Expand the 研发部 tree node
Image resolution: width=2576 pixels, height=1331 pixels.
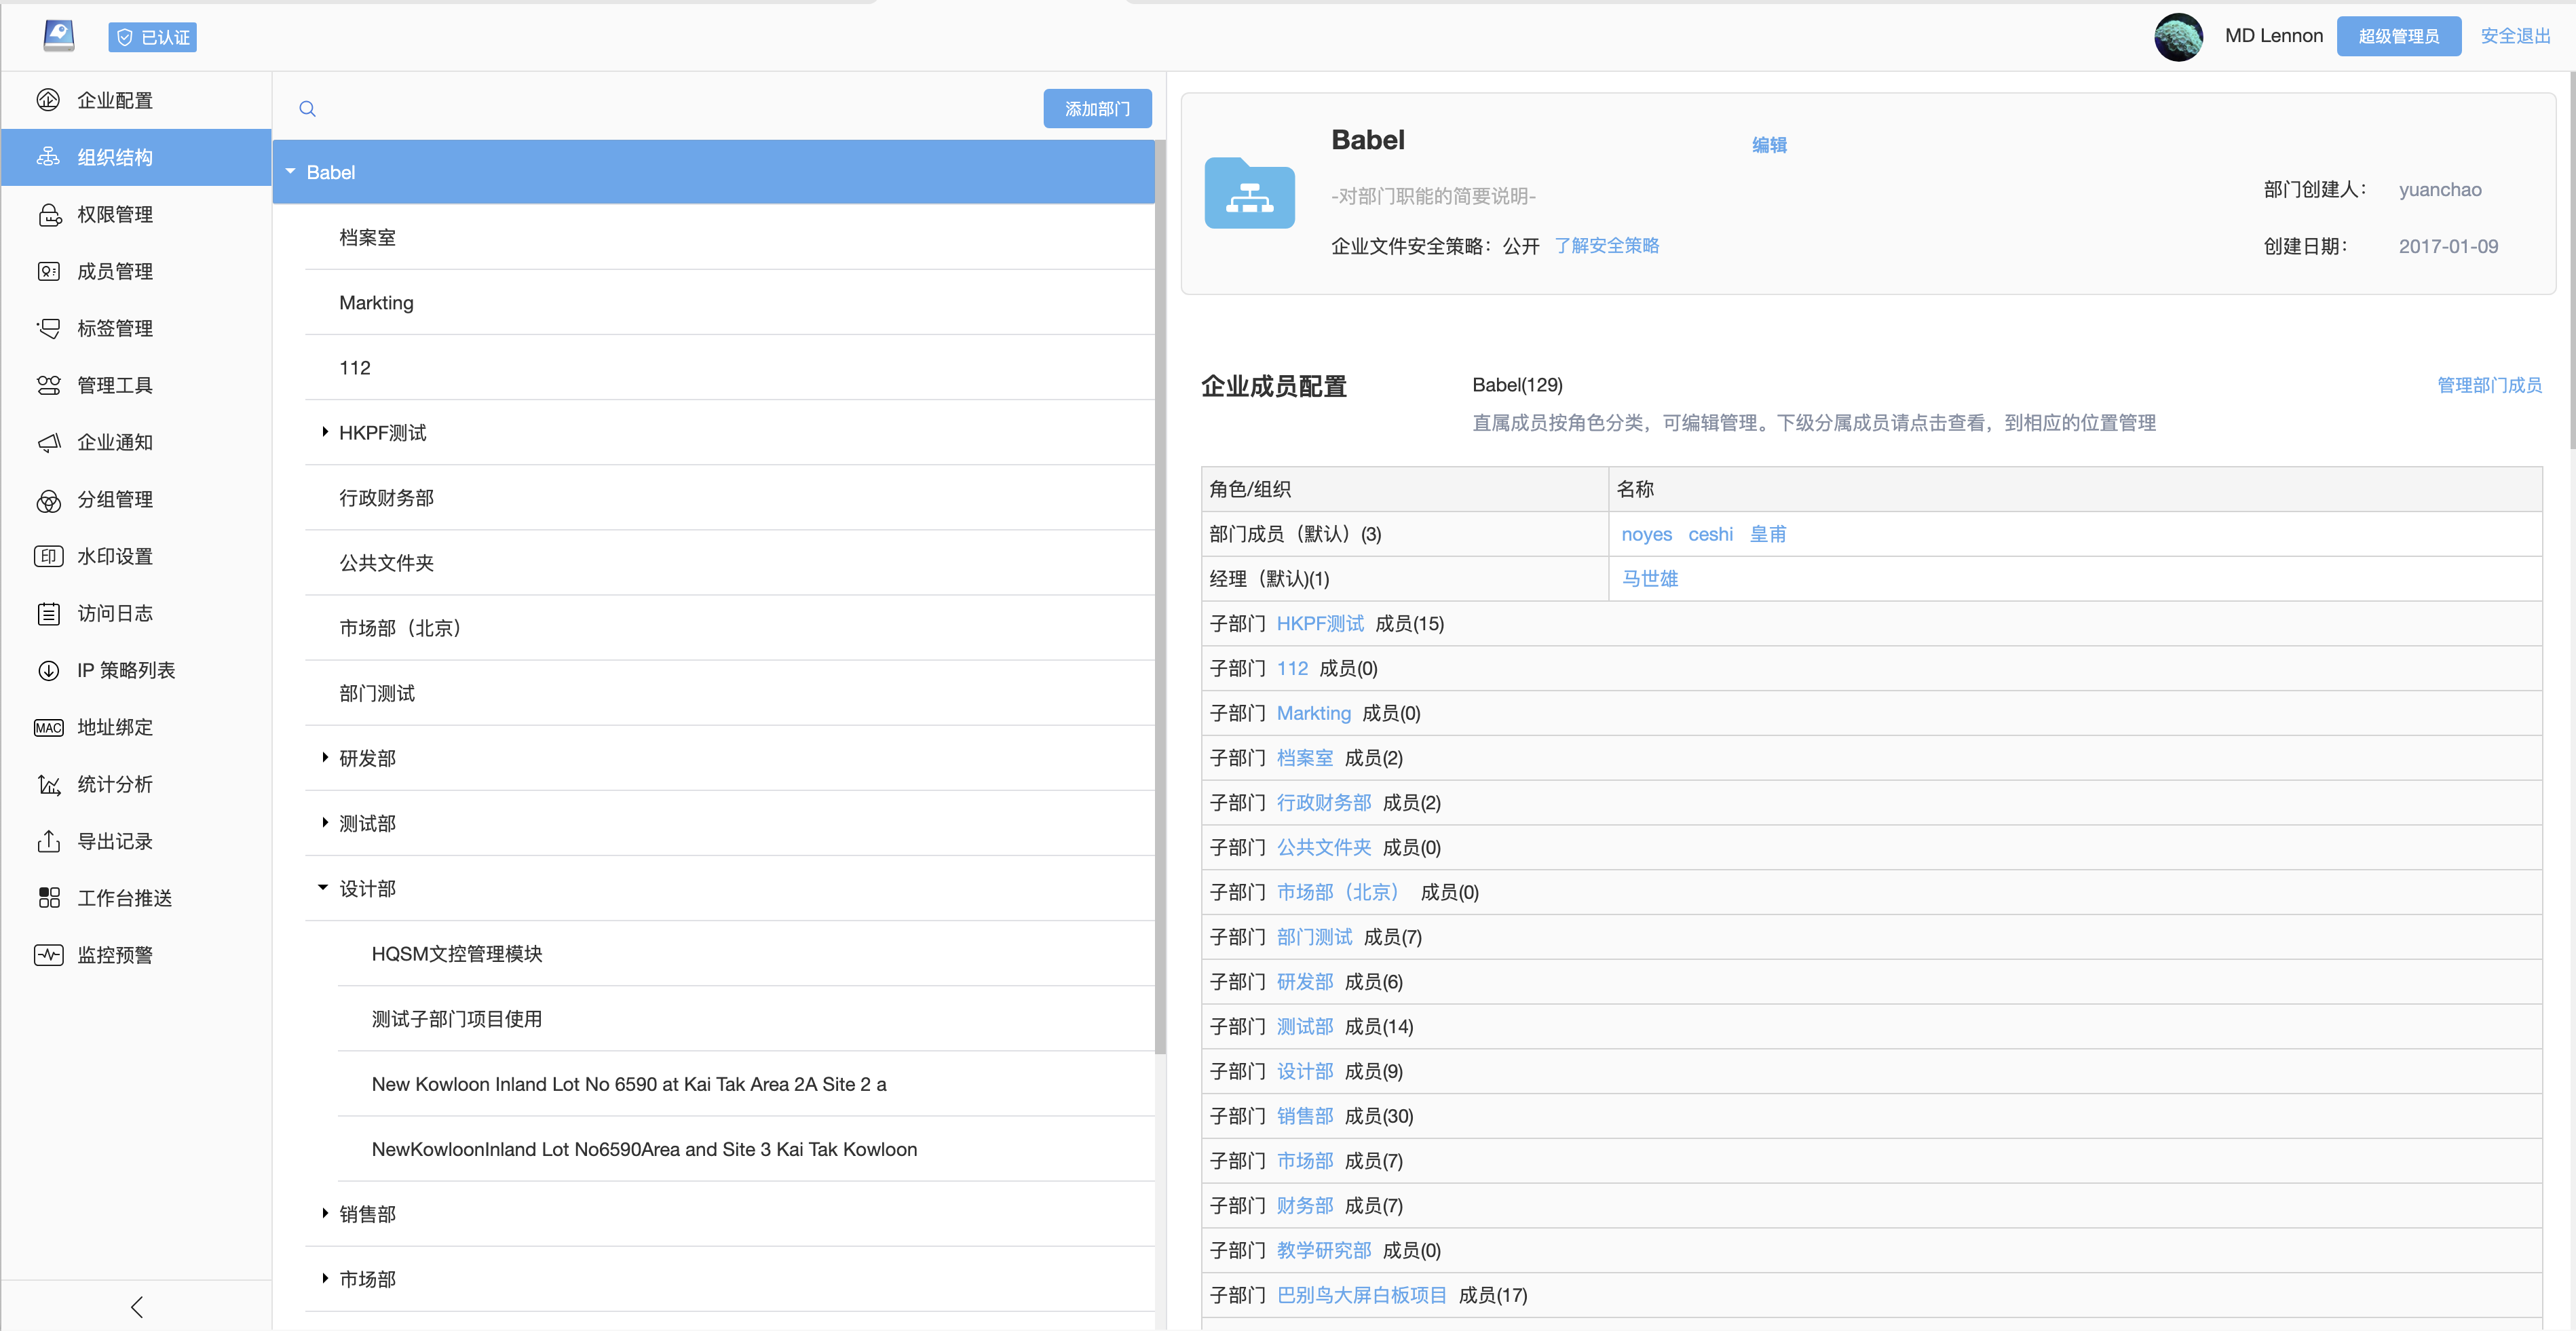coord(325,757)
